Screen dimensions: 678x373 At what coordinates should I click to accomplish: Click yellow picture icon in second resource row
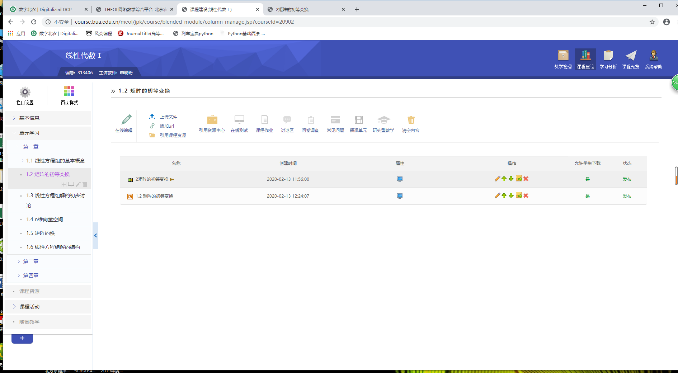pyautogui.click(x=519, y=195)
